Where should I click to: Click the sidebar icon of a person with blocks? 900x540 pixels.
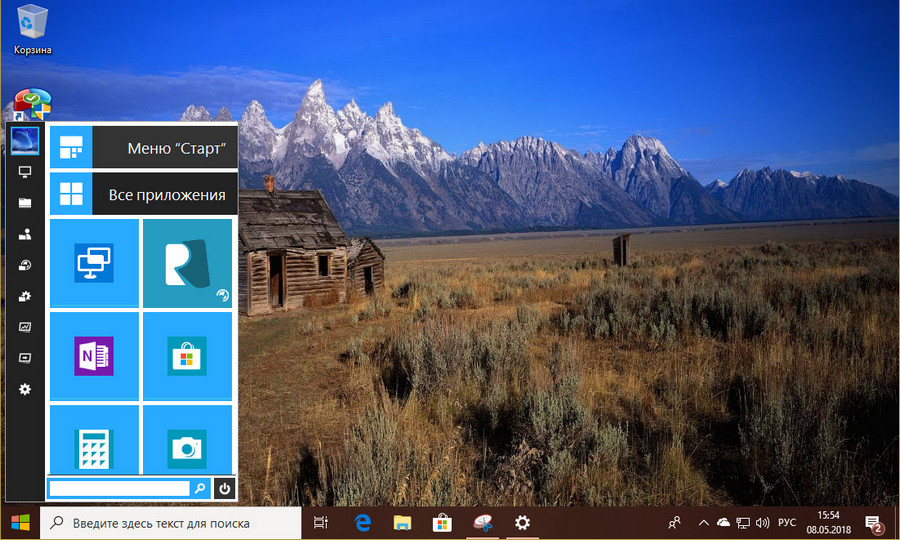25,234
